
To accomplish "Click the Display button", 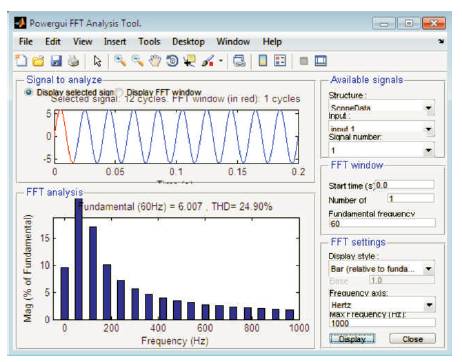I will (352, 339).
